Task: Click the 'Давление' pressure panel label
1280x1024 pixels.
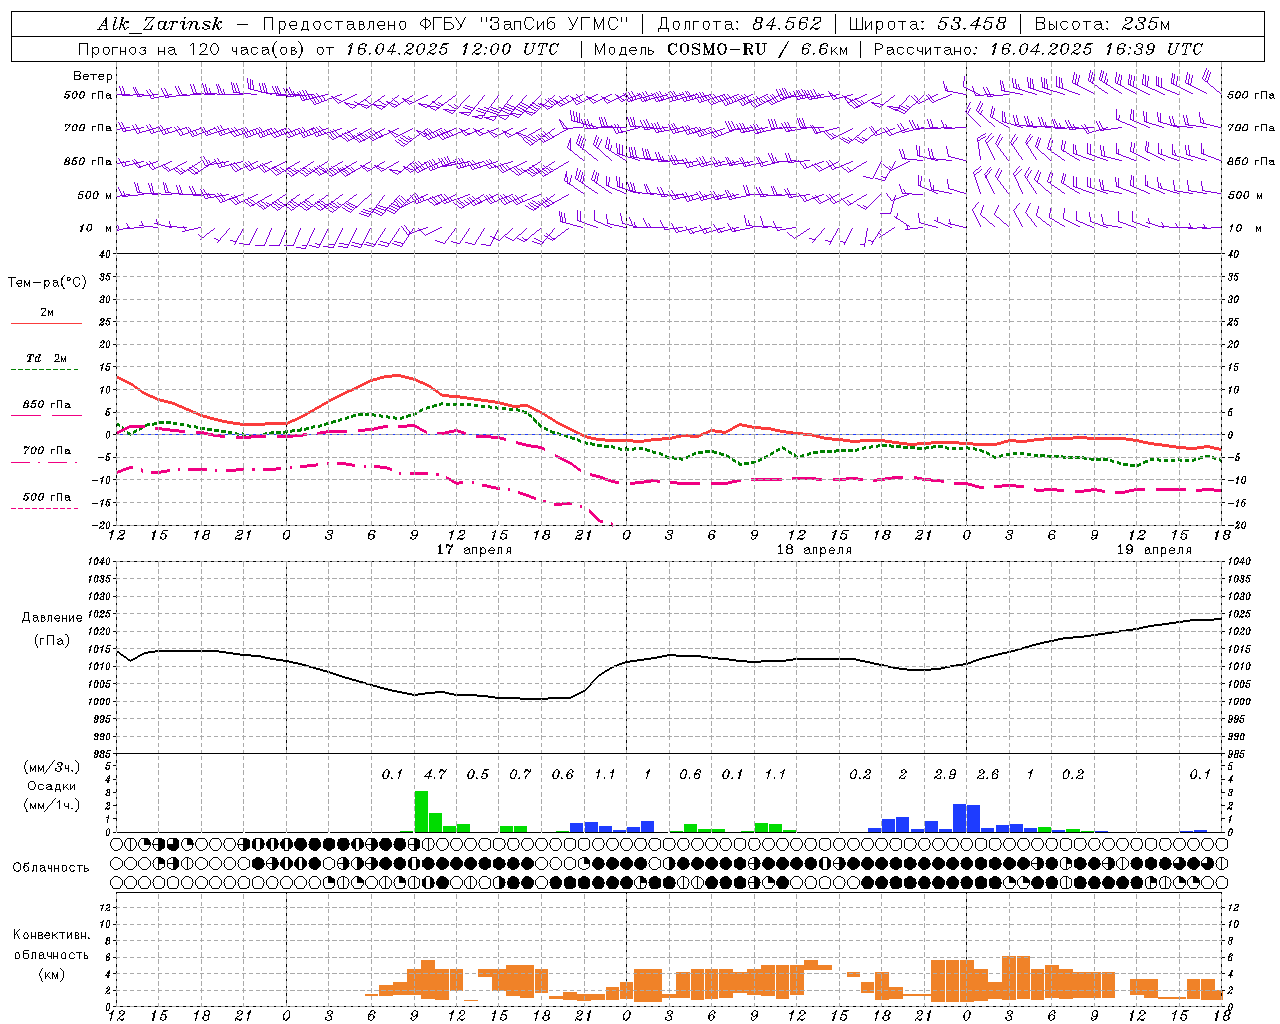Action: tap(52, 618)
